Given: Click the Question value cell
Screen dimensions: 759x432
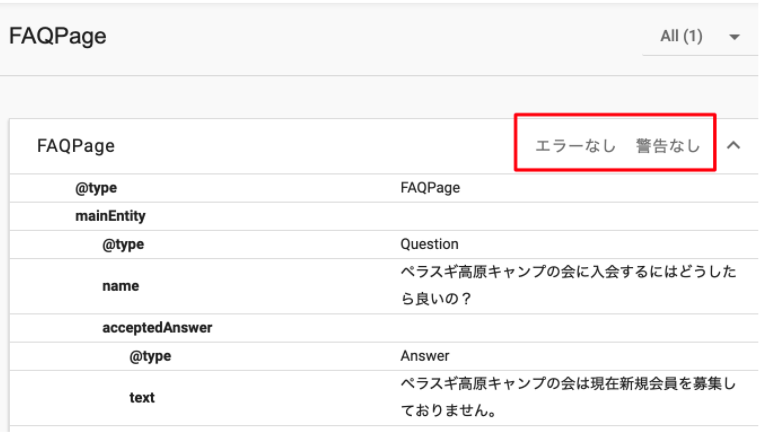Looking at the screenshot, I should [429, 243].
